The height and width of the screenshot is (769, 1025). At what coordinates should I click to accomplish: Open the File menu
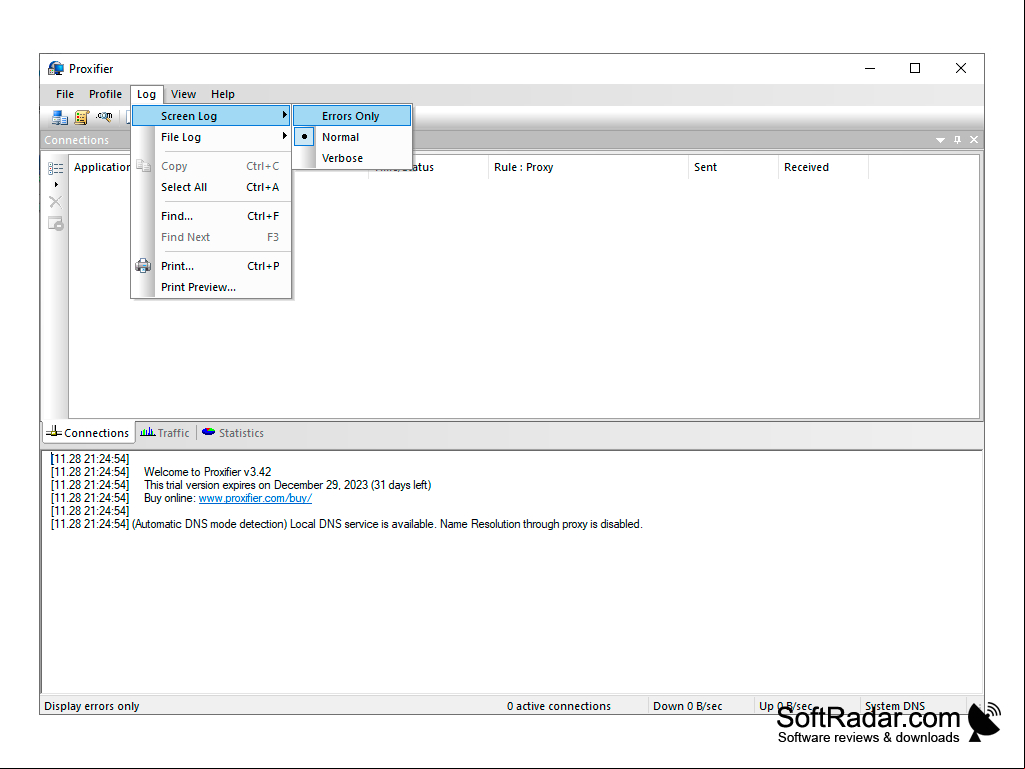65,94
